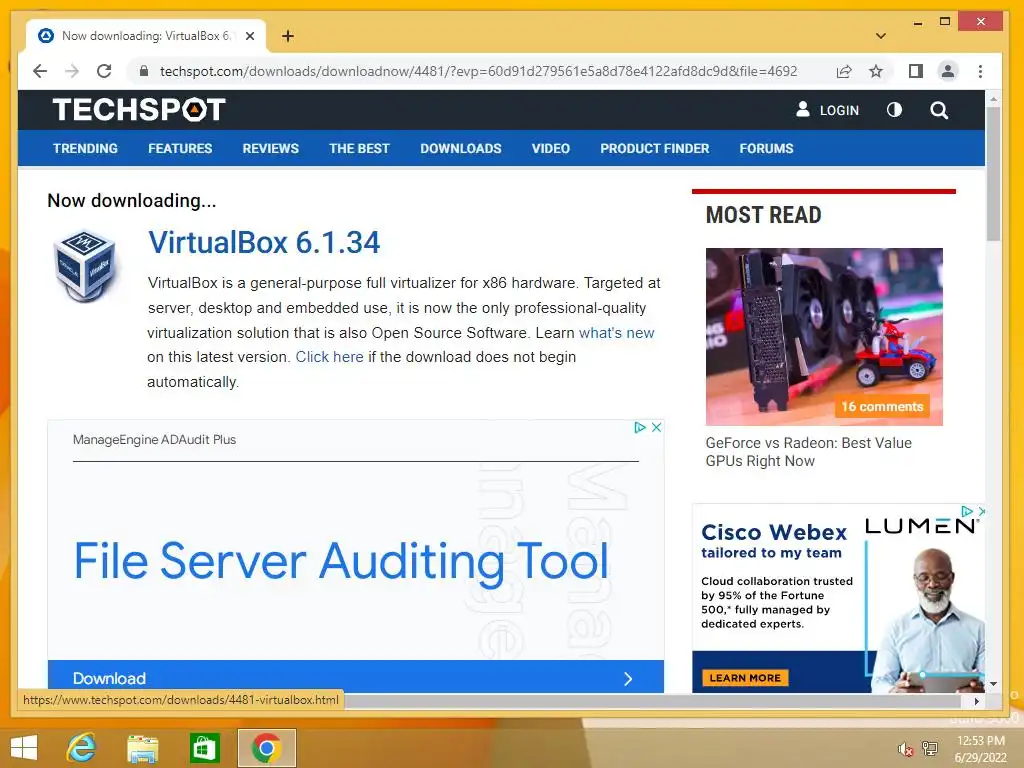This screenshot has height=768, width=1024.
Task: Click the LOGIN text link
Action: point(839,110)
